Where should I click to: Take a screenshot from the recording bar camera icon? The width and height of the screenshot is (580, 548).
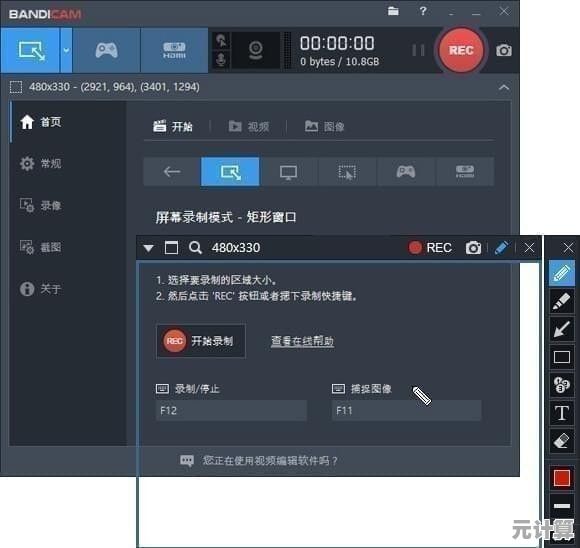tap(473, 248)
